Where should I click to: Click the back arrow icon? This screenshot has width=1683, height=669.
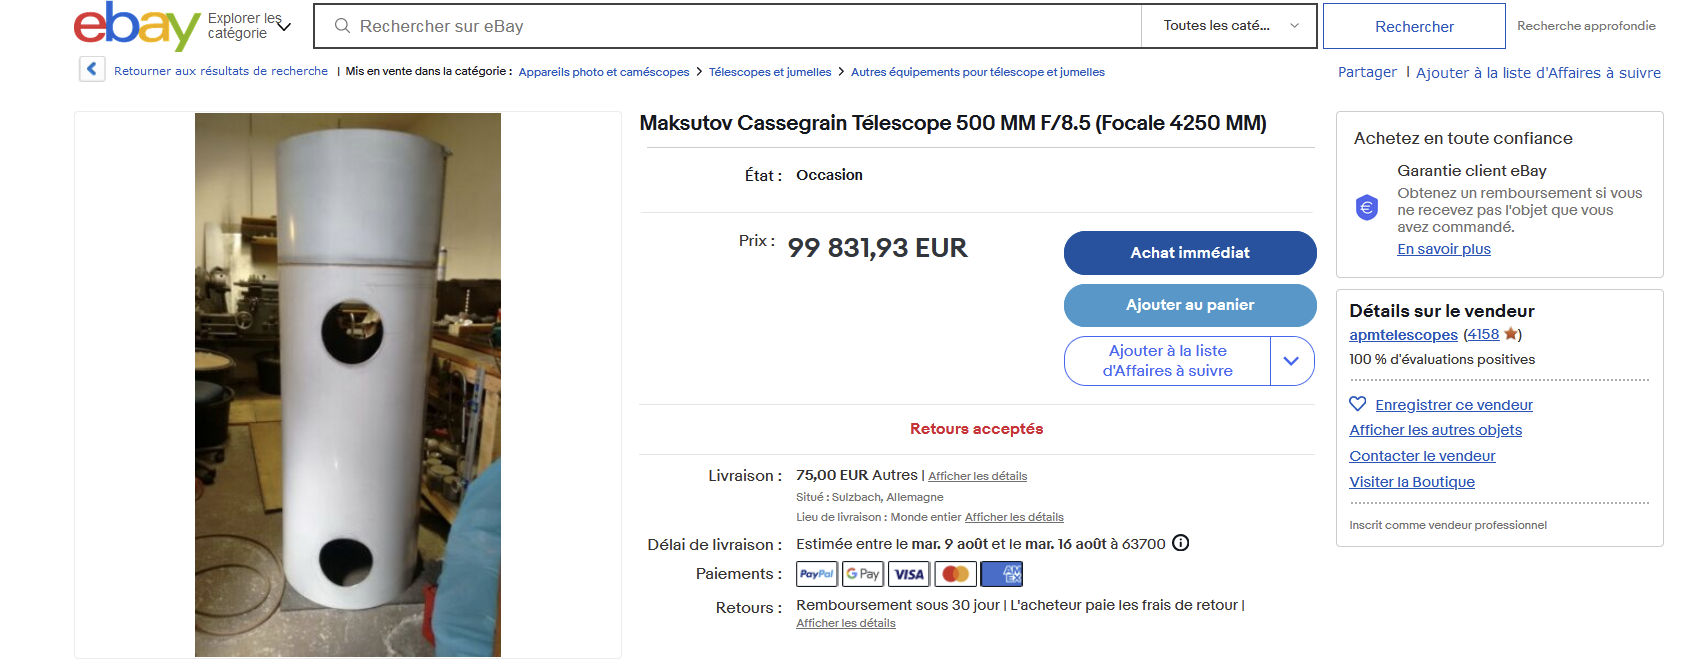[x=92, y=69]
